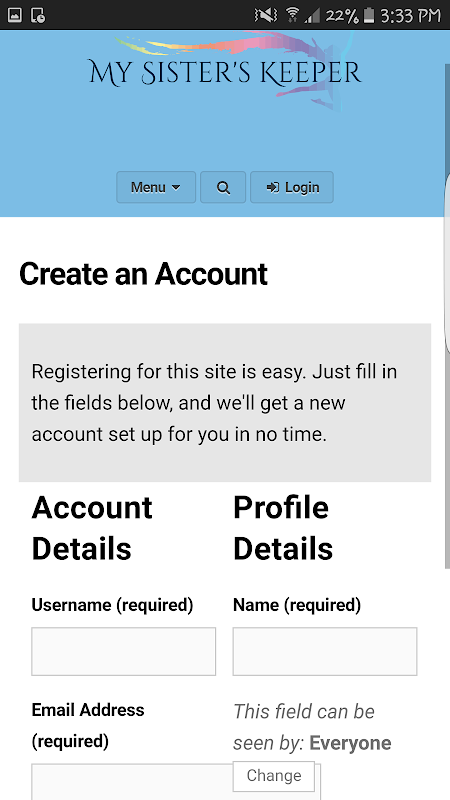The height and width of the screenshot is (800, 450).
Task: Focus the Name input field
Action: pos(325,652)
